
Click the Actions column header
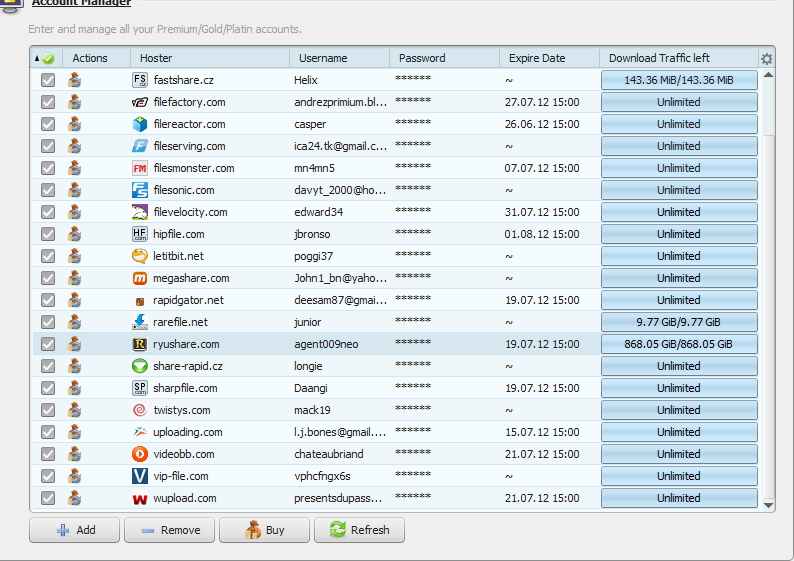96,58
